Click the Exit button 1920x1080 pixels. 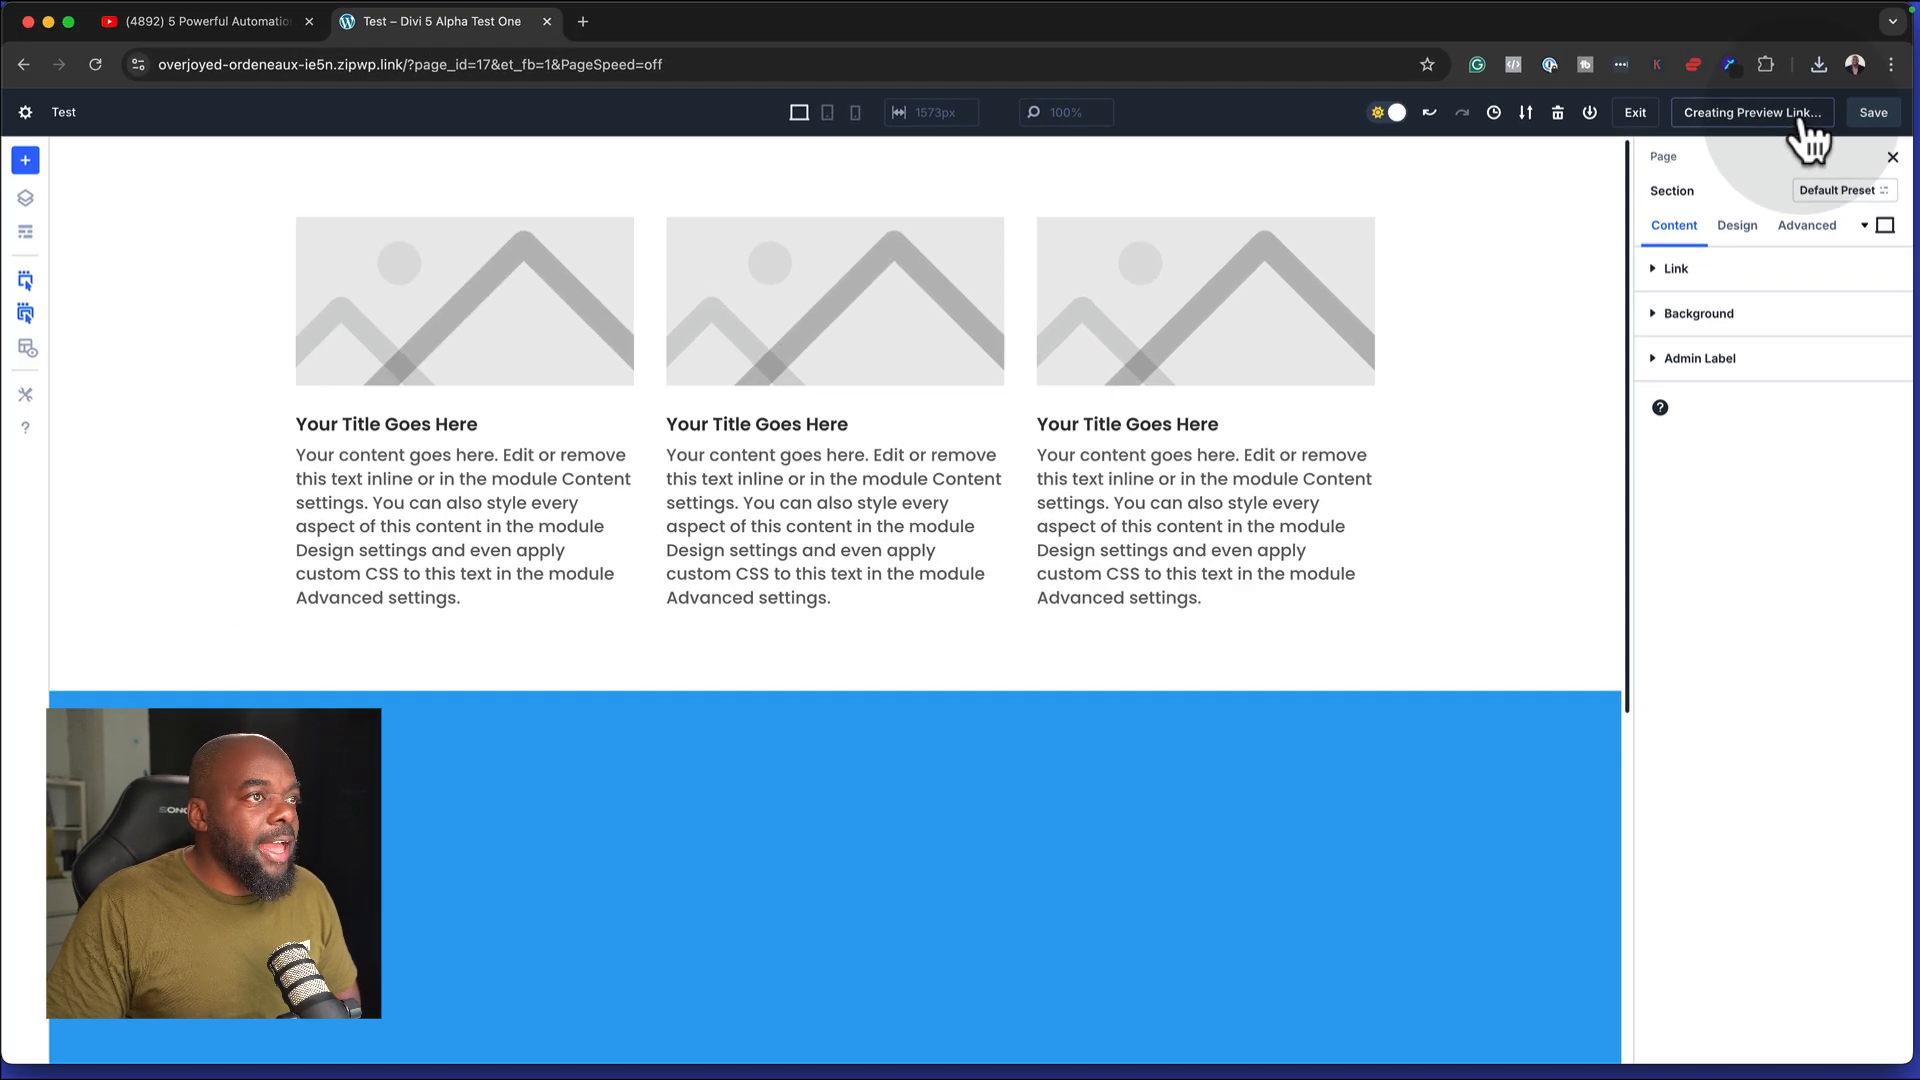pos(1635,112)
